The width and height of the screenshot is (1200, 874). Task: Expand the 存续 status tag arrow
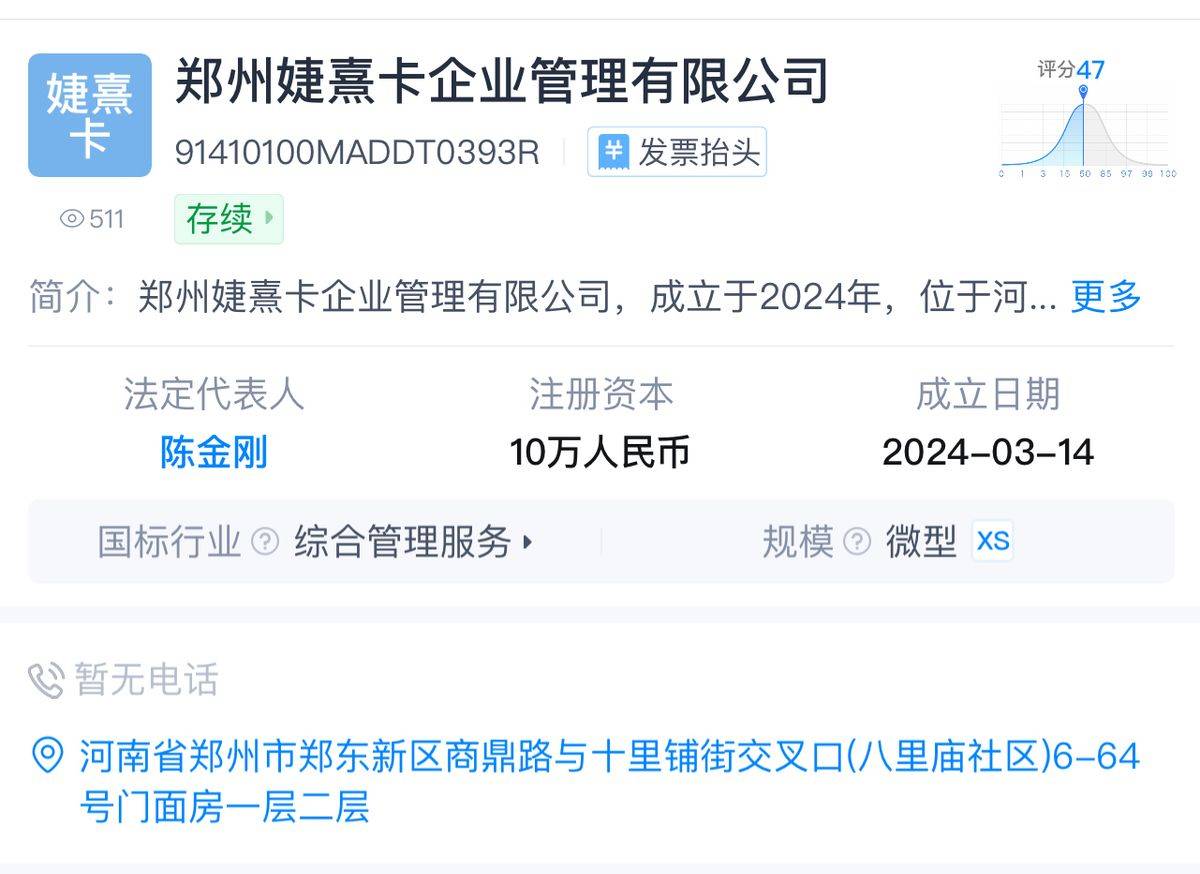(x=269, y=219)
